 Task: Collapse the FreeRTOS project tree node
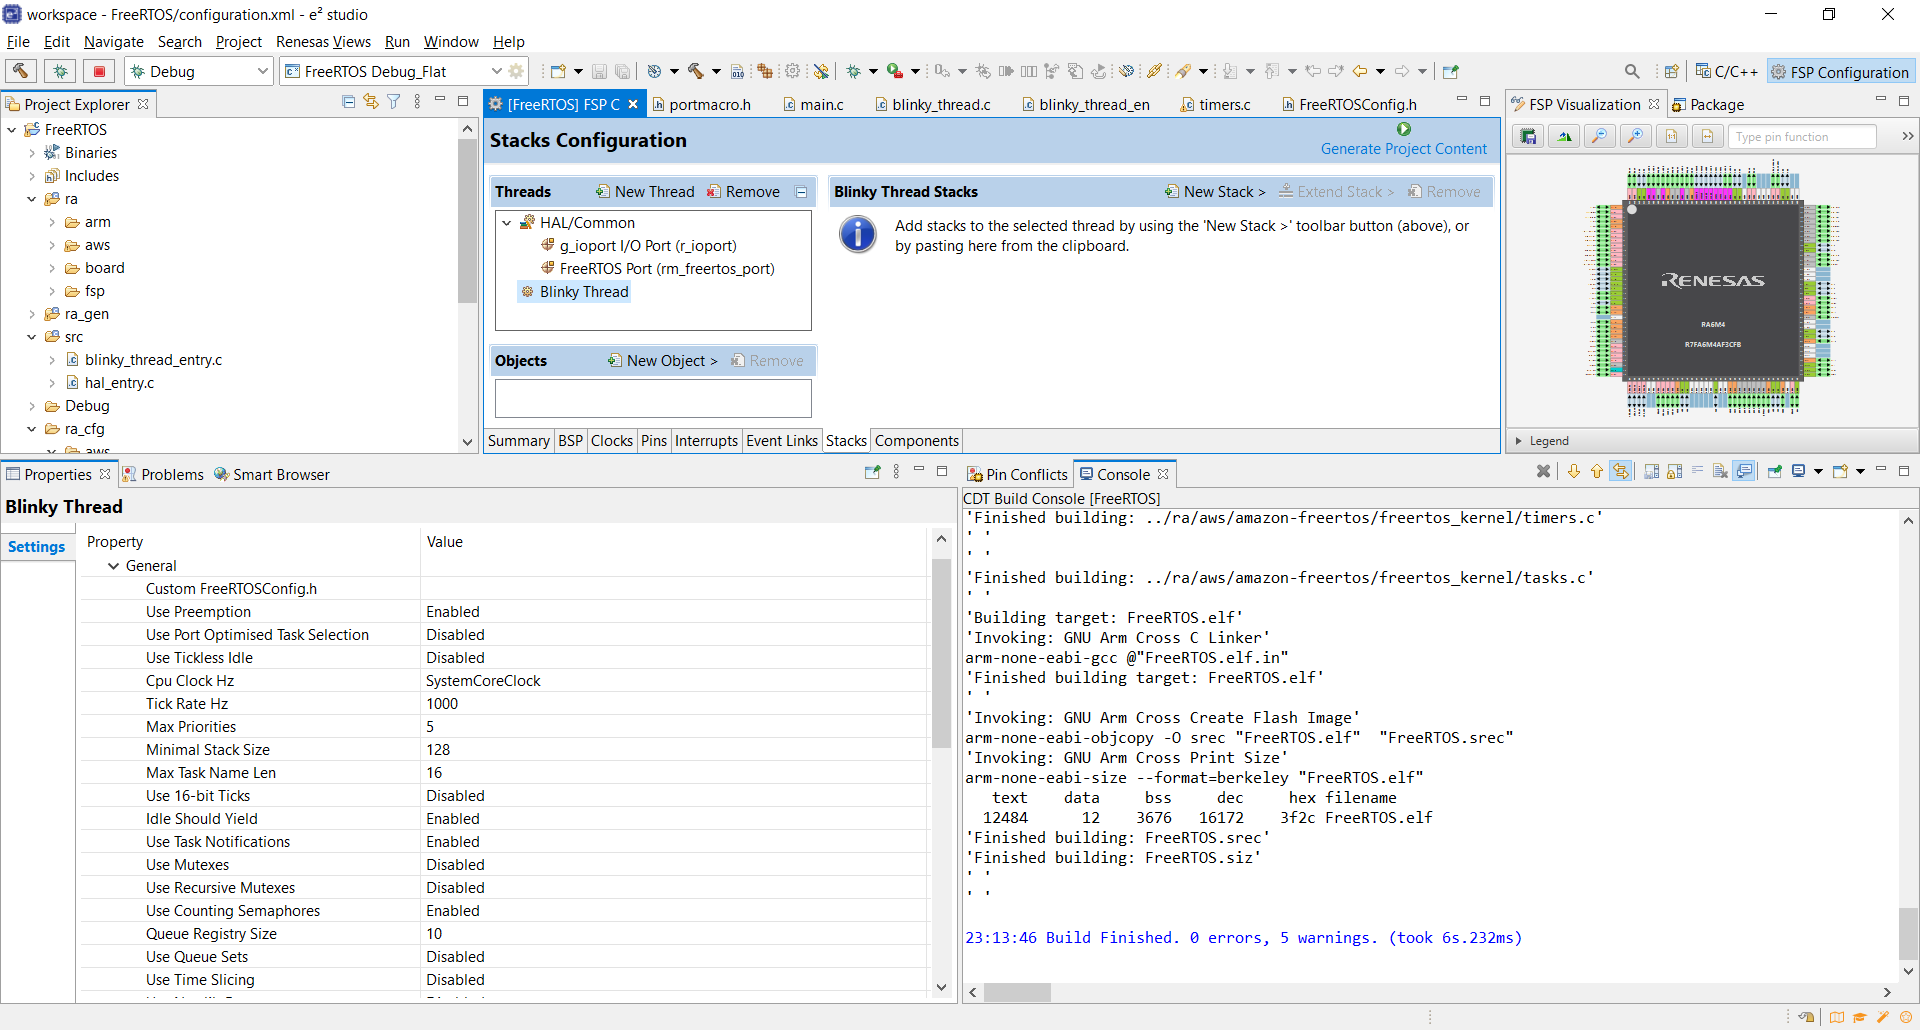point(12,130)
